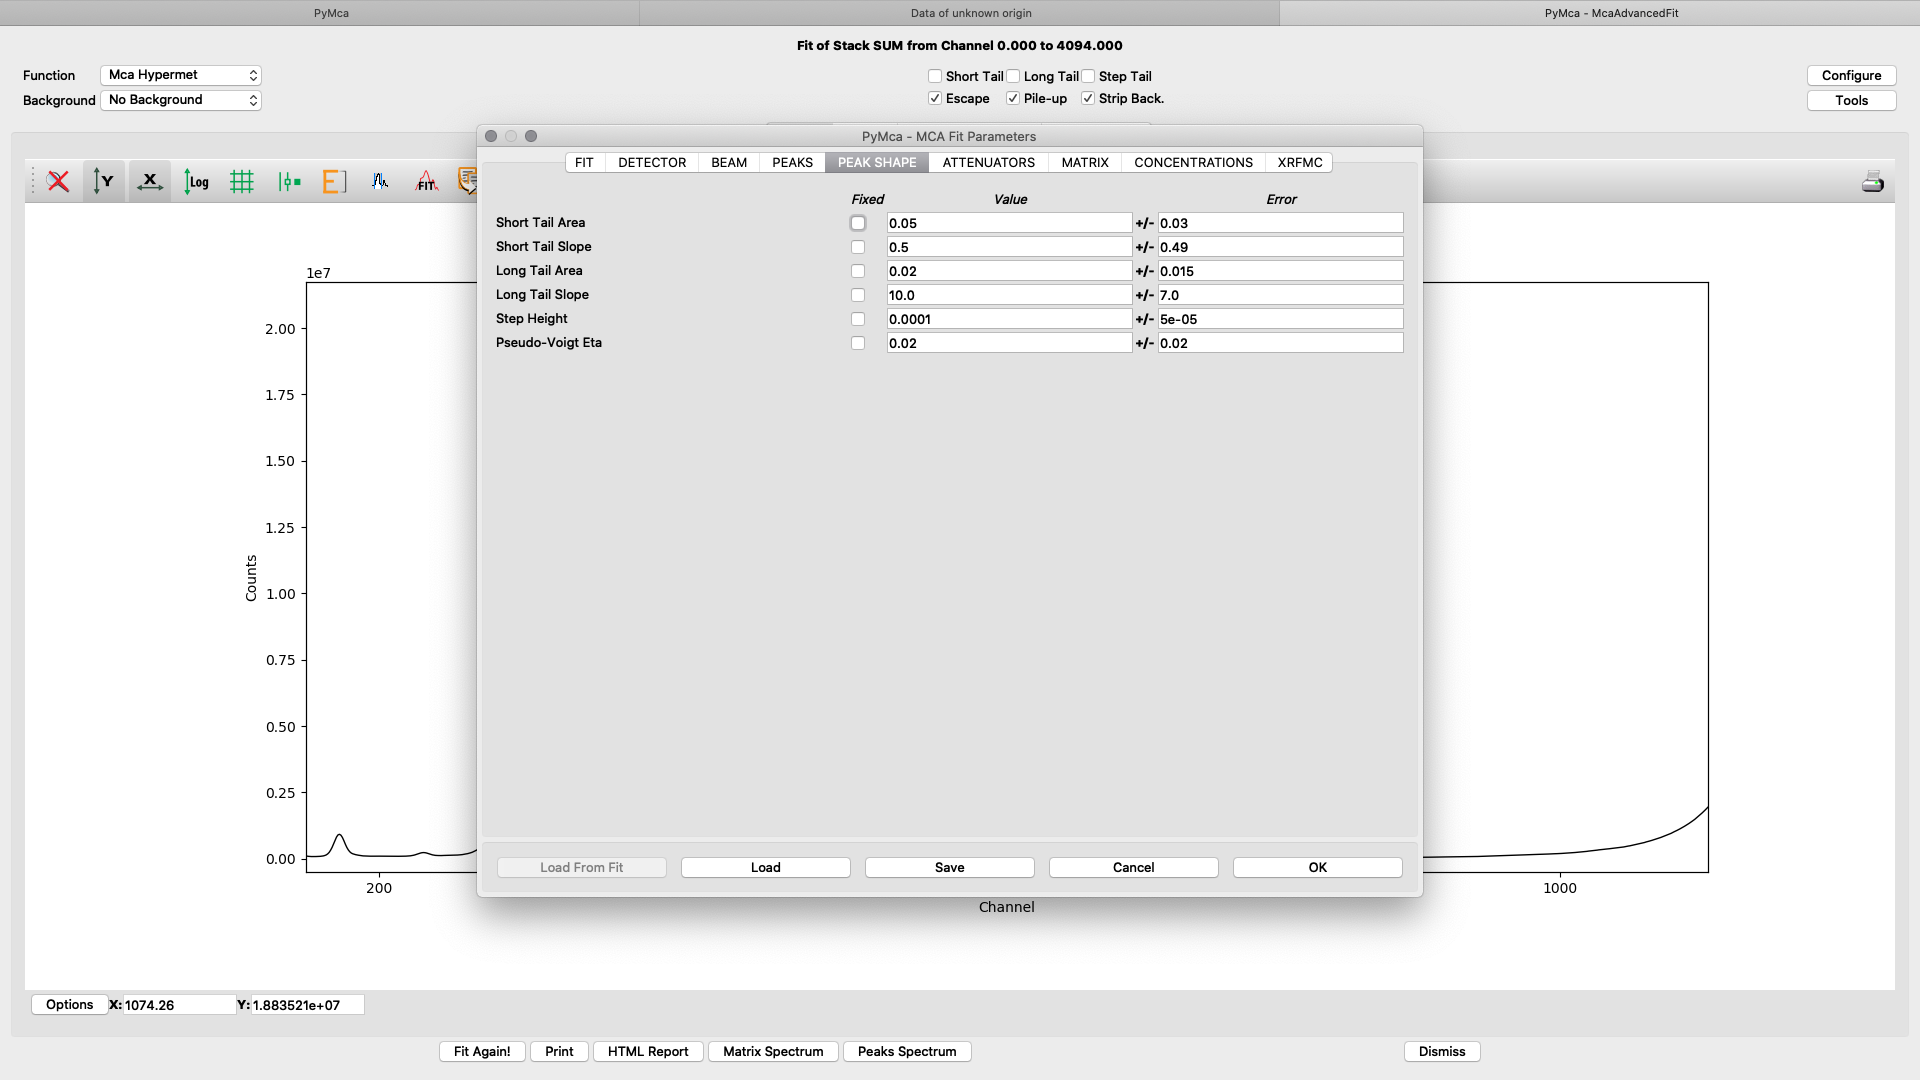
Task: Click the printer icon
Action: tap(1872, 181)
